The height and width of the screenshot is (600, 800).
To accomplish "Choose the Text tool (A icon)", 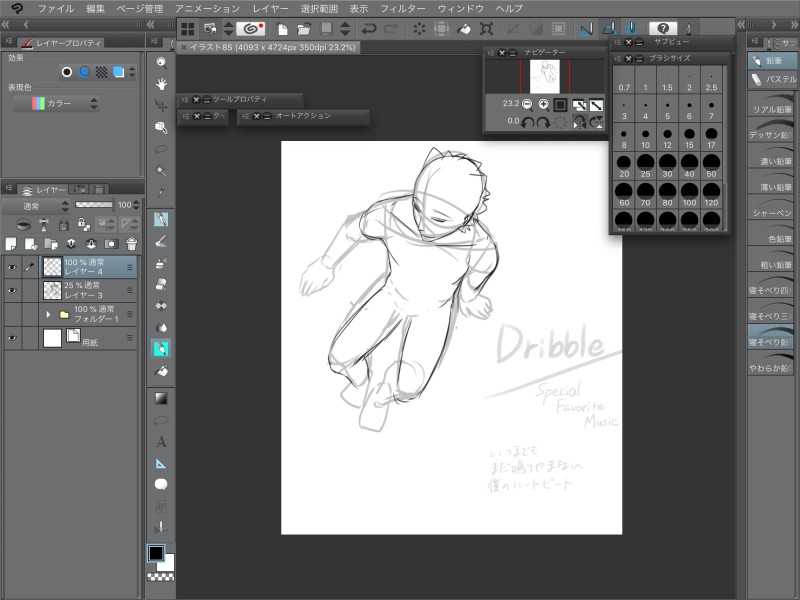I will click(x=161, y=441).
